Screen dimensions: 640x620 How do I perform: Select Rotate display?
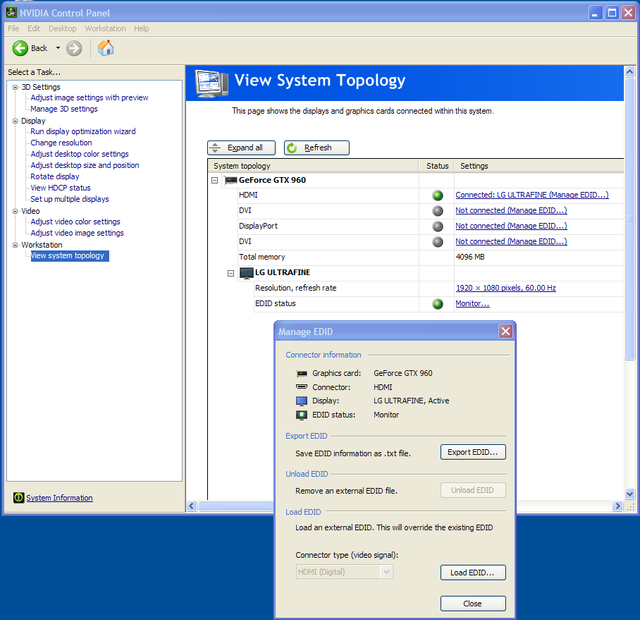[55, 177]
